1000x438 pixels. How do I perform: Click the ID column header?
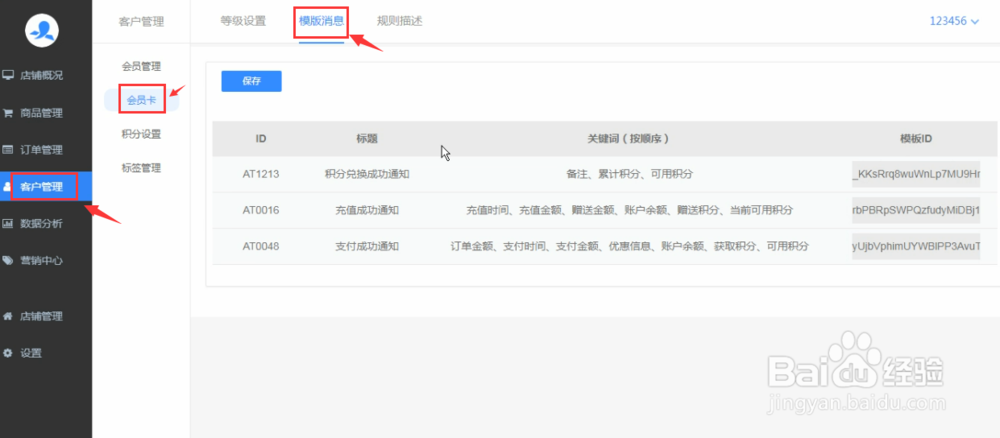click(261, 138)
